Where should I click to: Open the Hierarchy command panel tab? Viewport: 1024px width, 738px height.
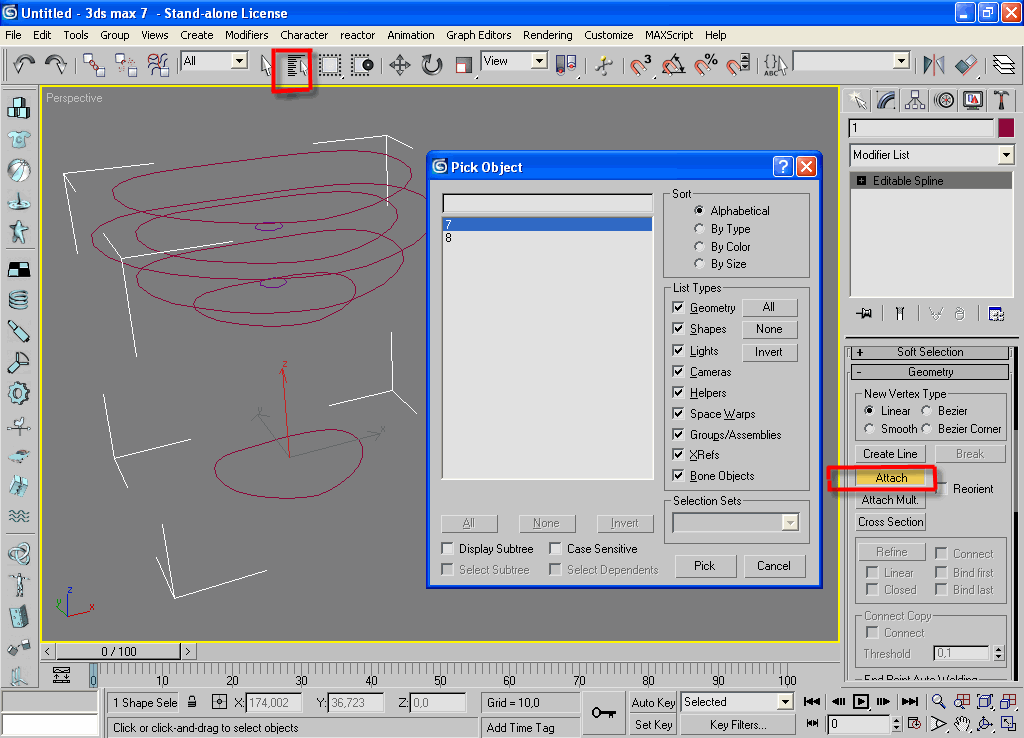915,100
